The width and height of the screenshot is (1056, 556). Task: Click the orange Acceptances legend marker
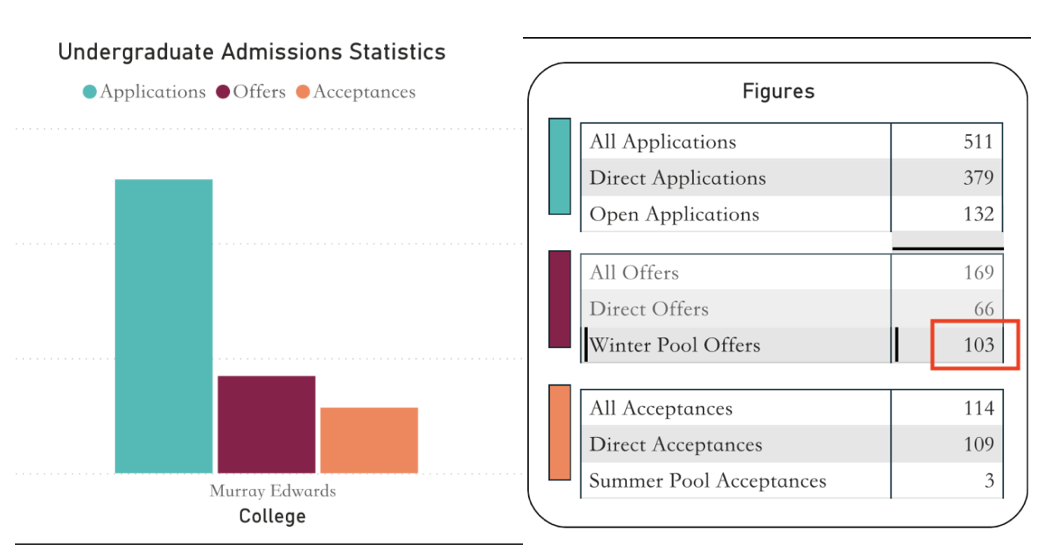click(304, 92)
